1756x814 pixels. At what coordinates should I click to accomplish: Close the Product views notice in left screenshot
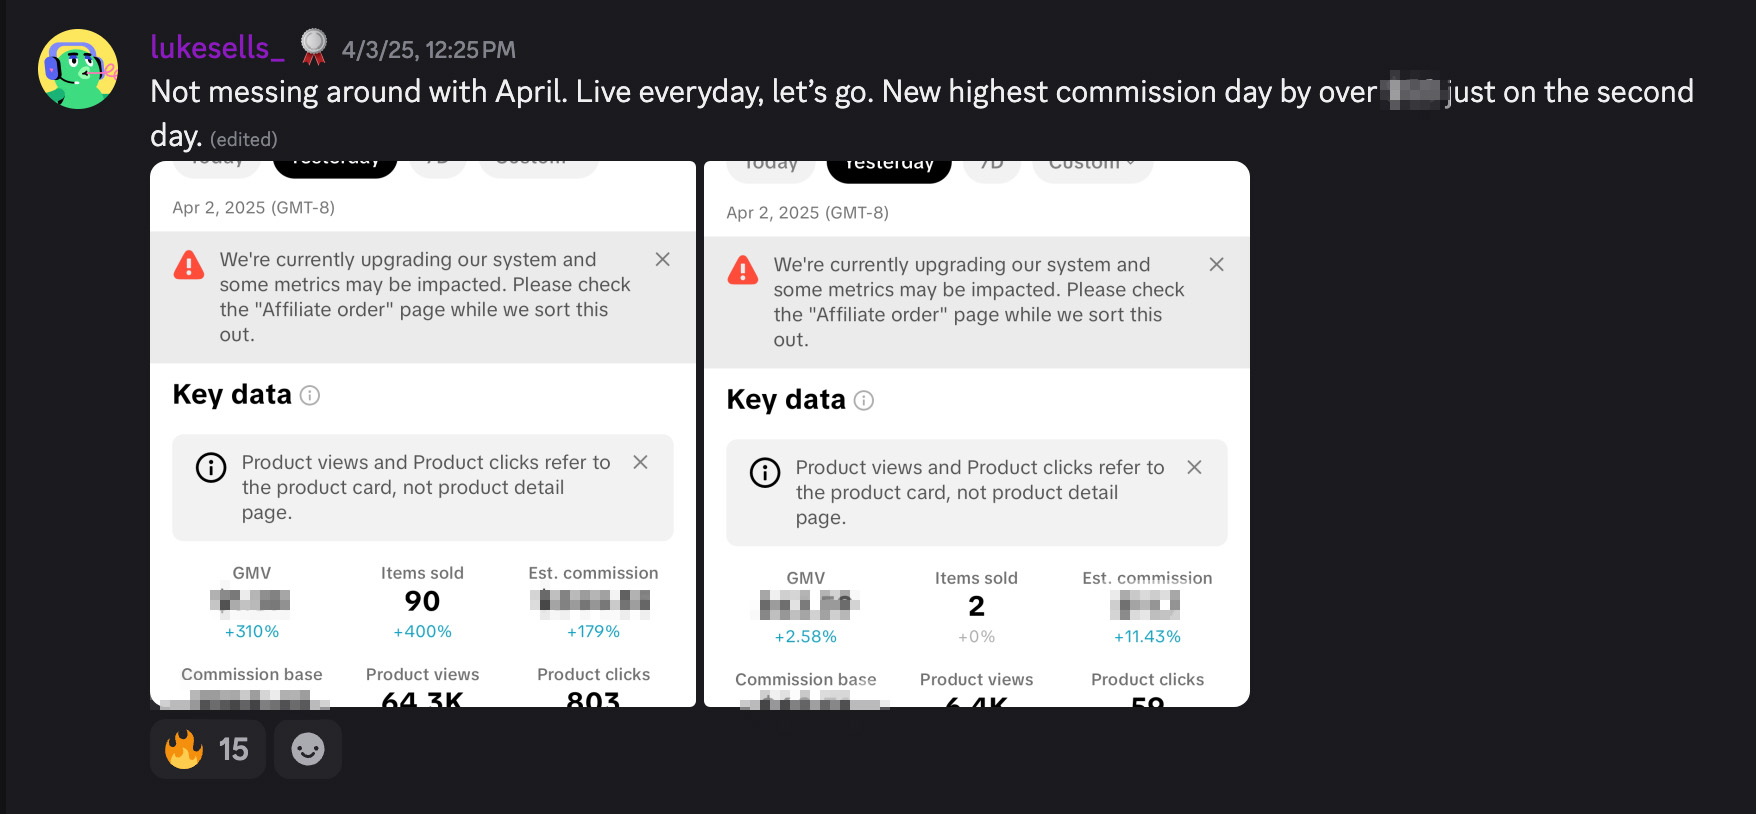point(640,462)
